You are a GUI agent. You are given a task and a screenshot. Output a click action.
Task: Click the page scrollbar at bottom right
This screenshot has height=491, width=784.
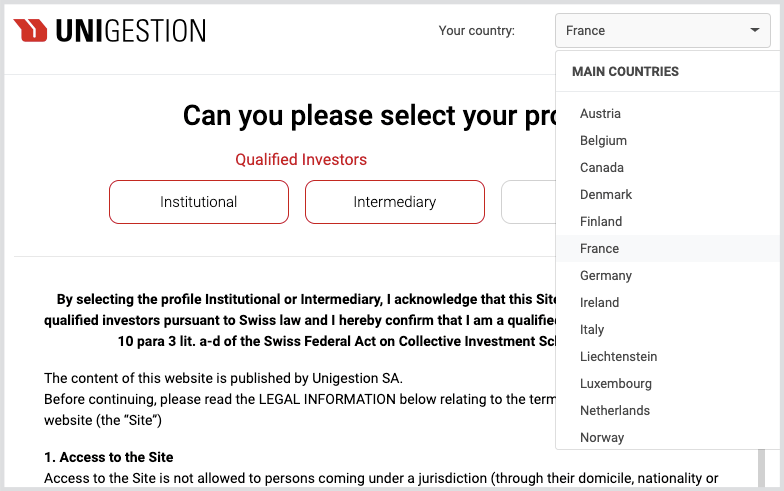coord(761,468)
